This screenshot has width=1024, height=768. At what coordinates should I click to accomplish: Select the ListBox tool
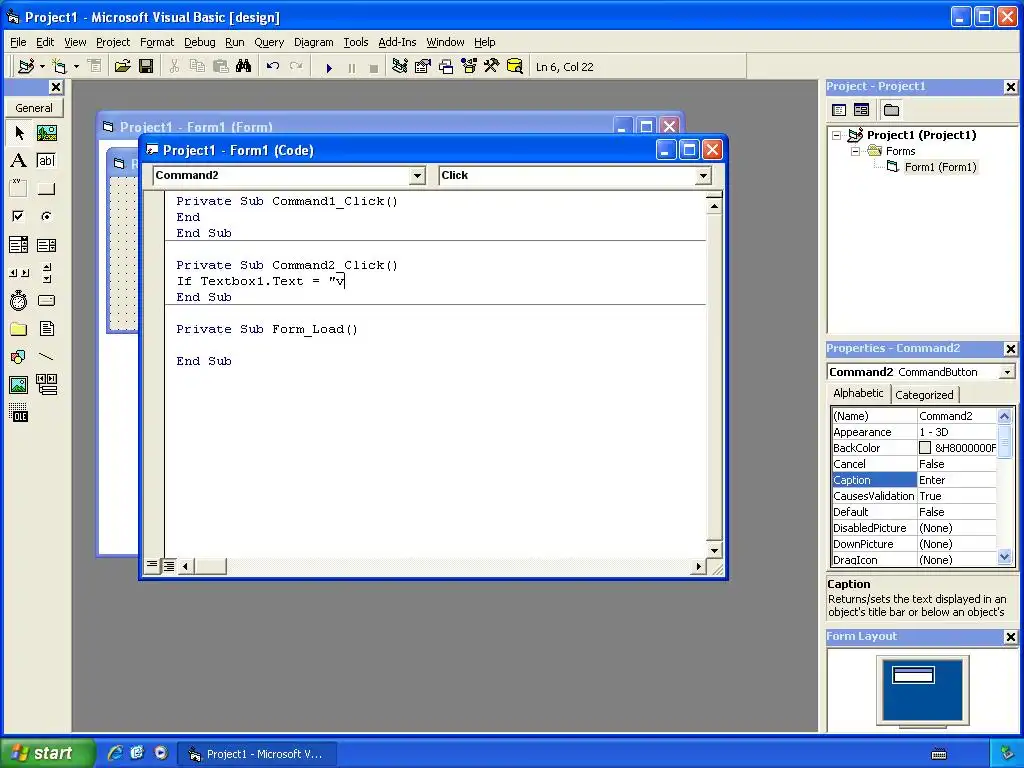(46, 245)
